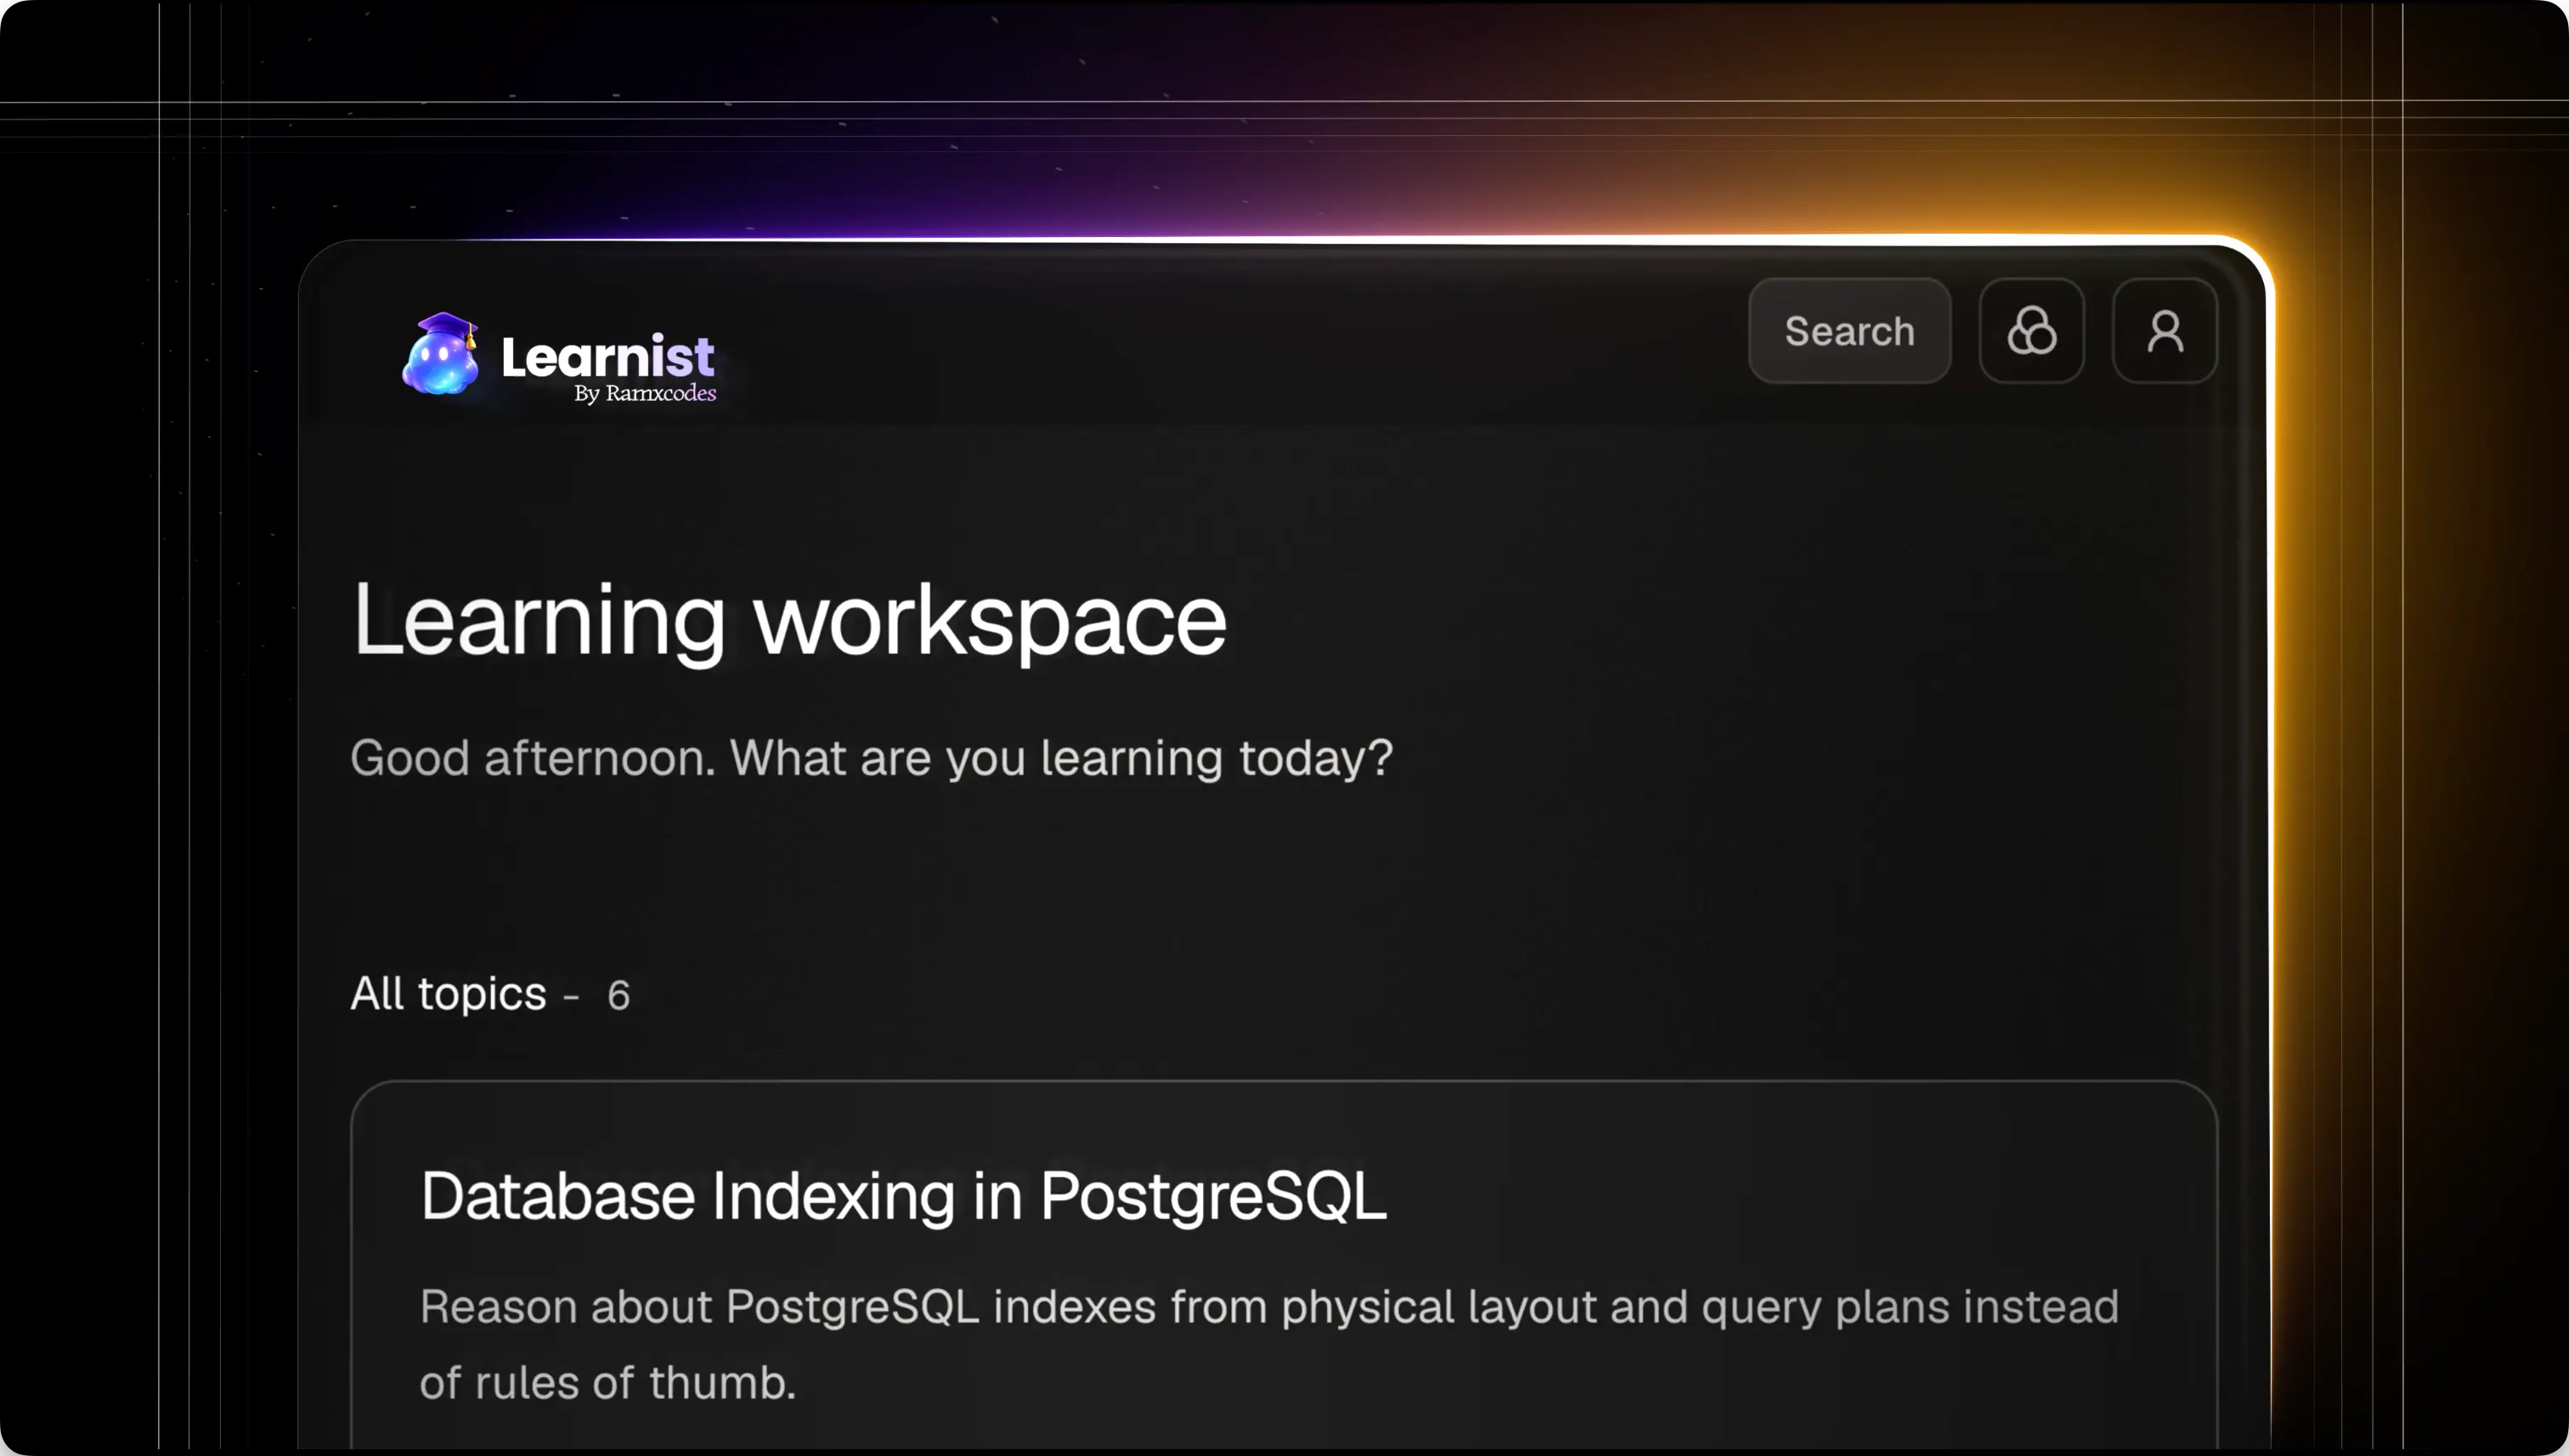Viewport: 2569px width, 1456px height.
Task: Click the 'All topics' label
Action: pyautogui.click(x=448, y=994)
